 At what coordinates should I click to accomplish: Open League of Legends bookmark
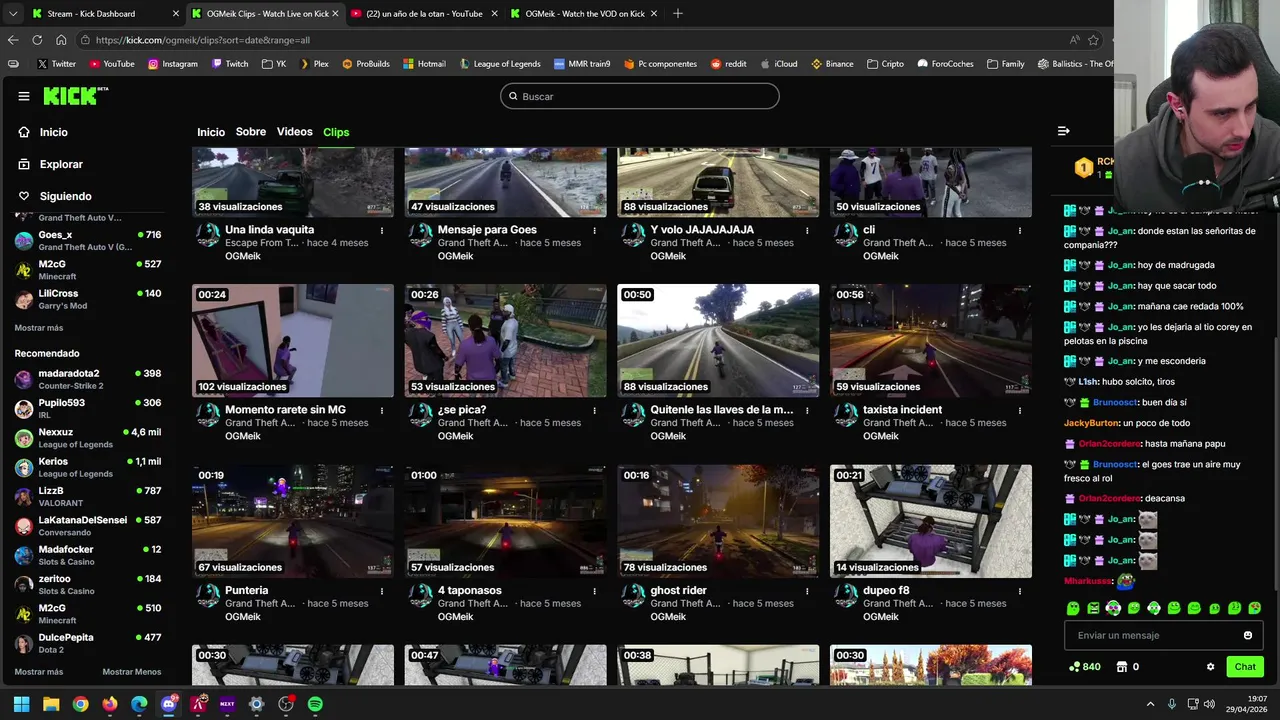tap(500, 64)
